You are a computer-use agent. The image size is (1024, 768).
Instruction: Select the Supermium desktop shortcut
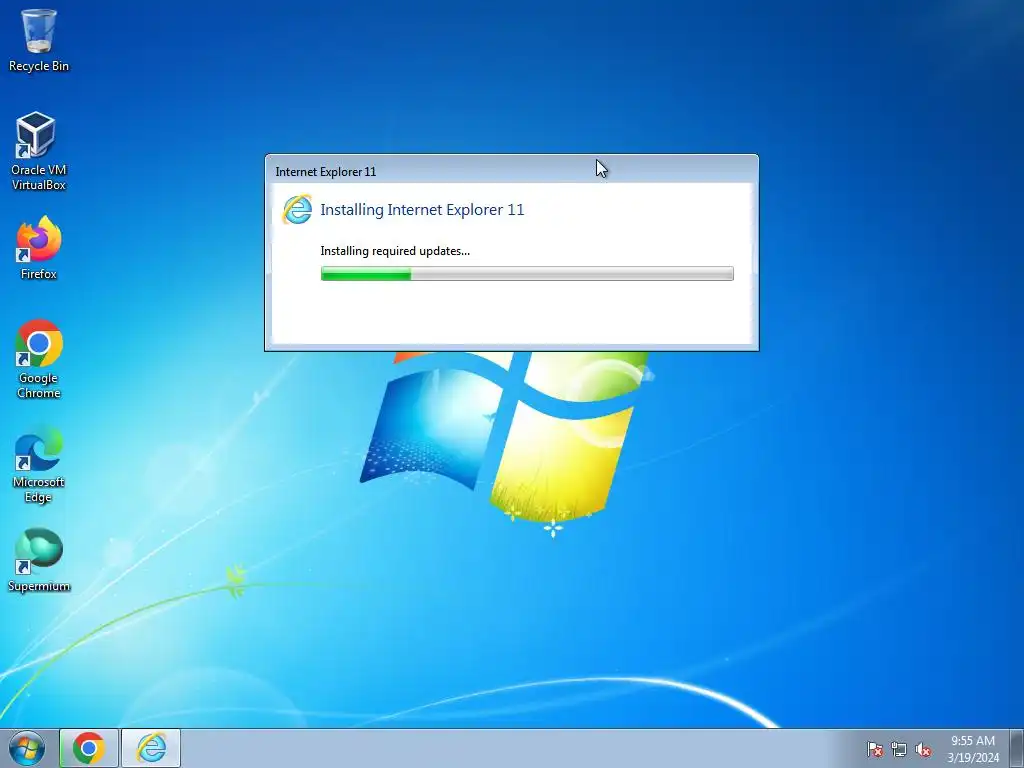pos(39,560)
